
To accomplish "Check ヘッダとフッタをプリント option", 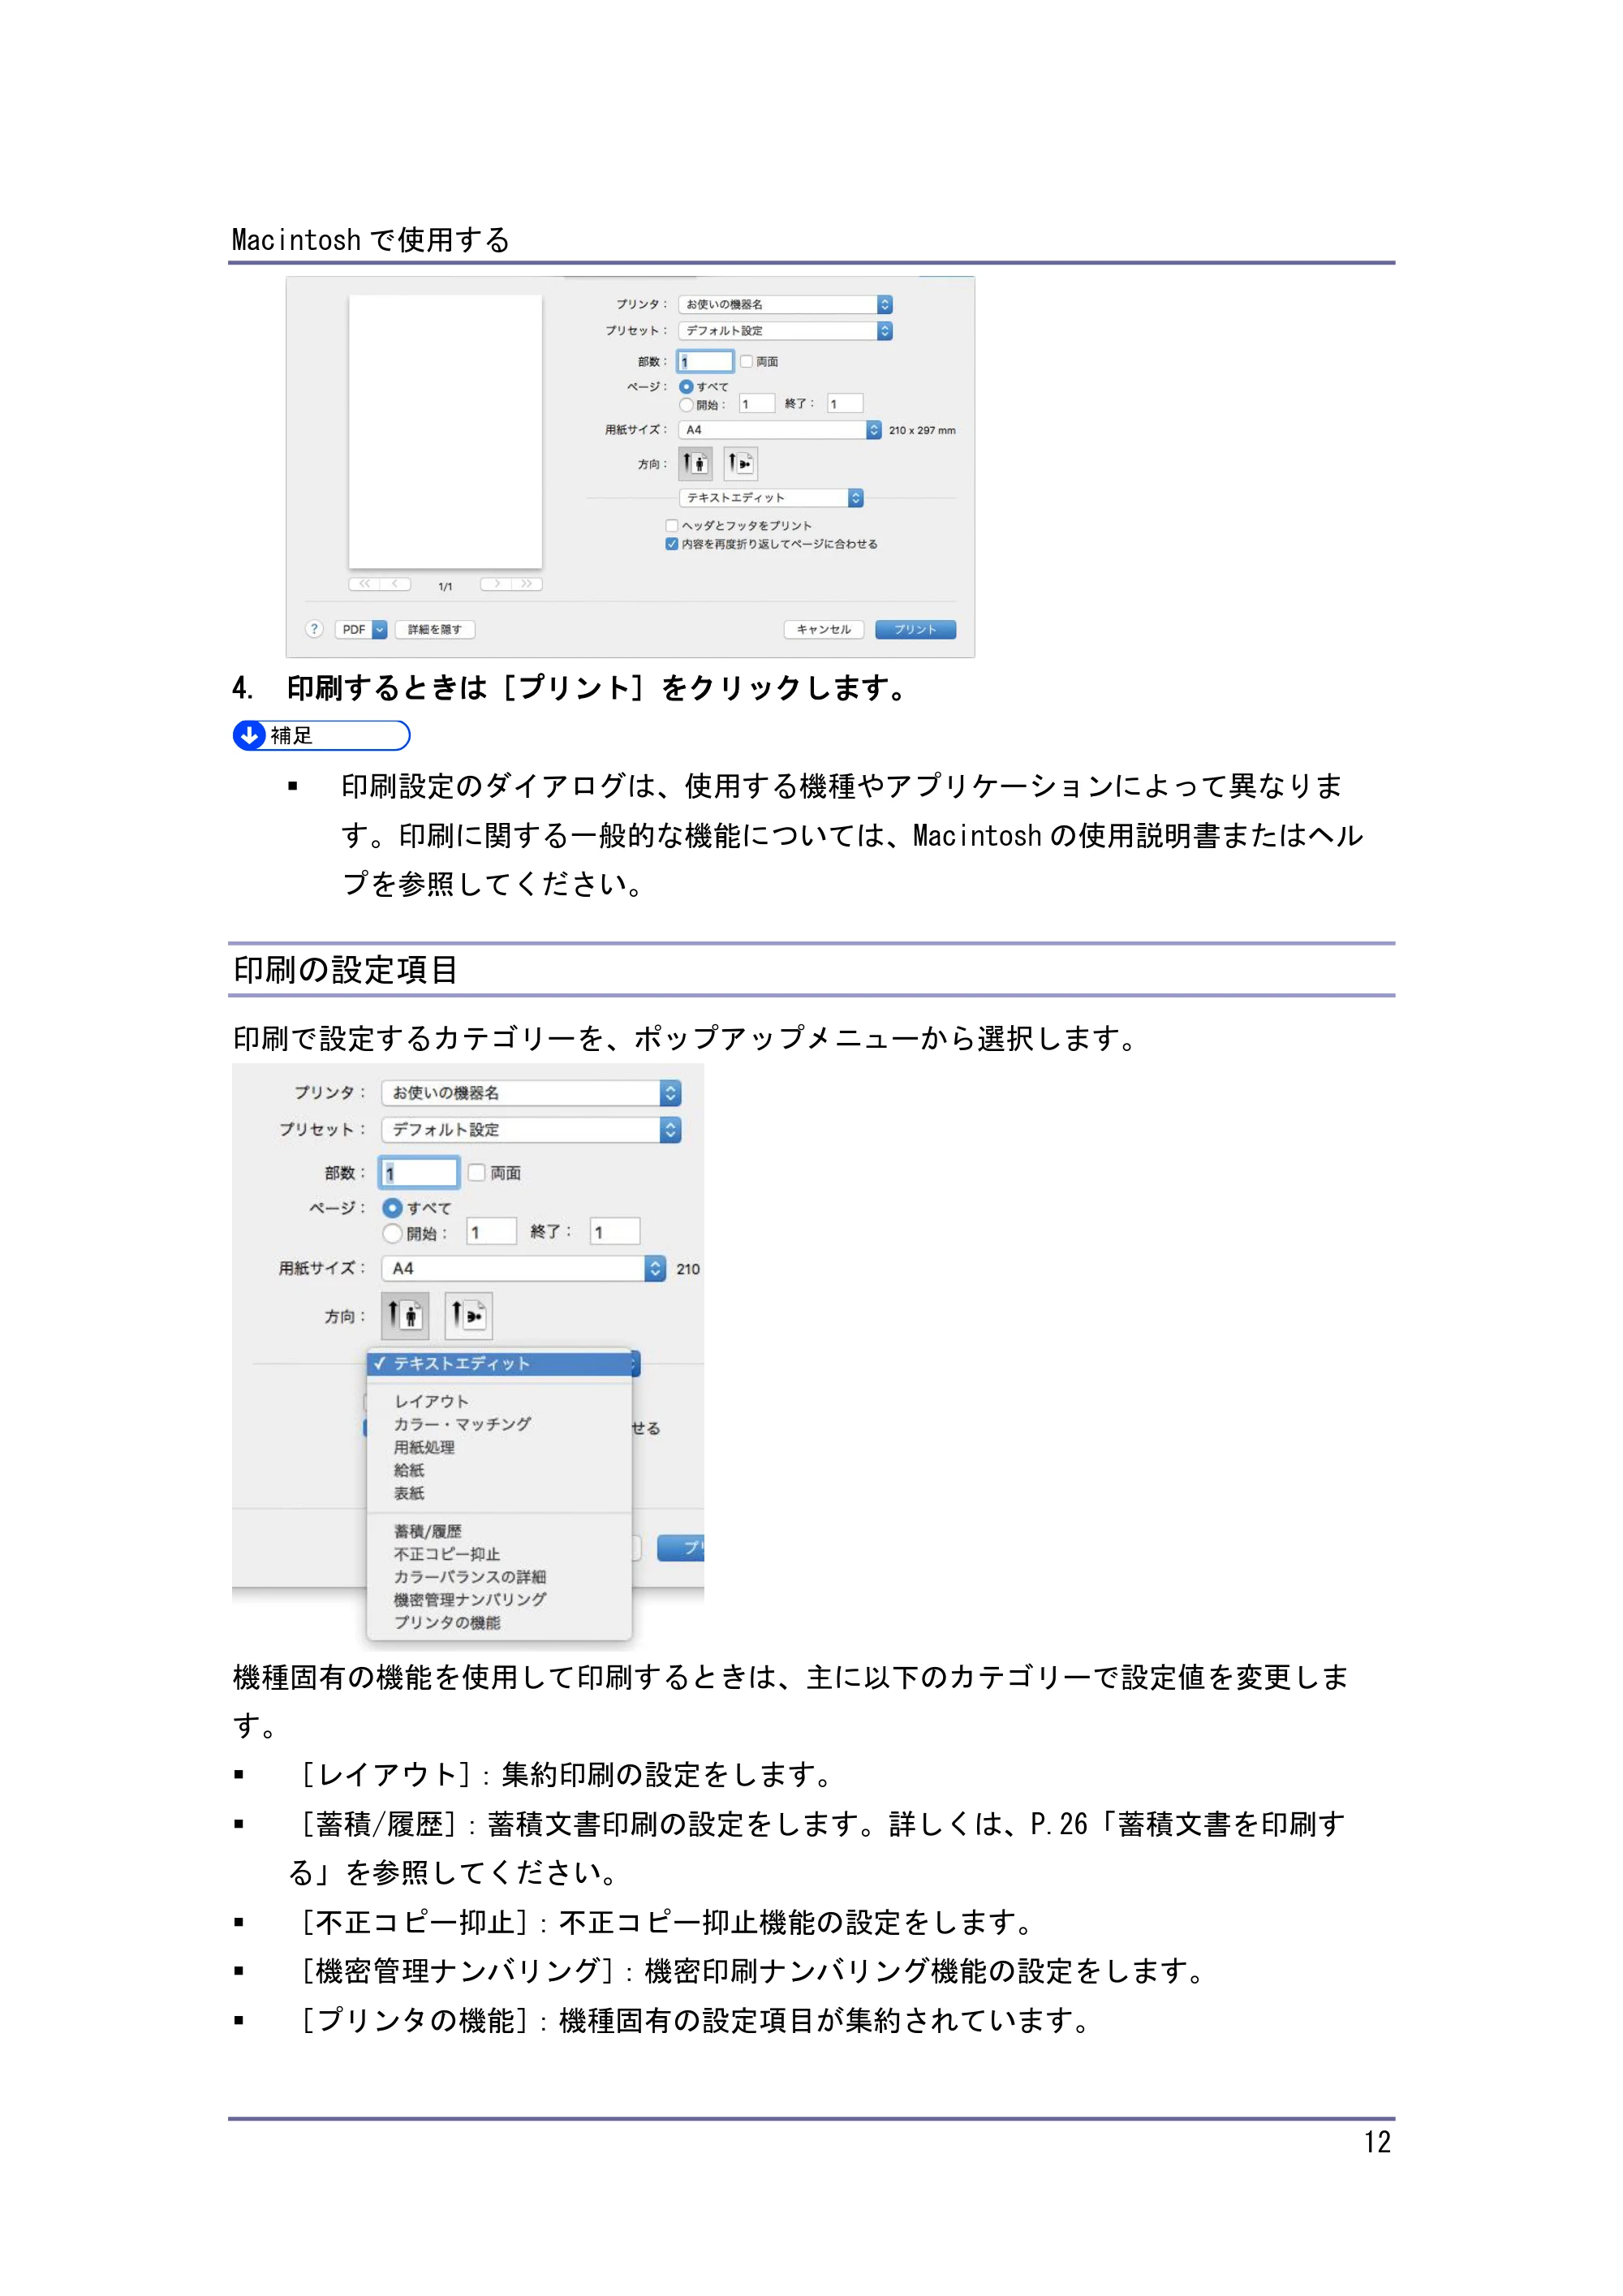I will [672, 525].
